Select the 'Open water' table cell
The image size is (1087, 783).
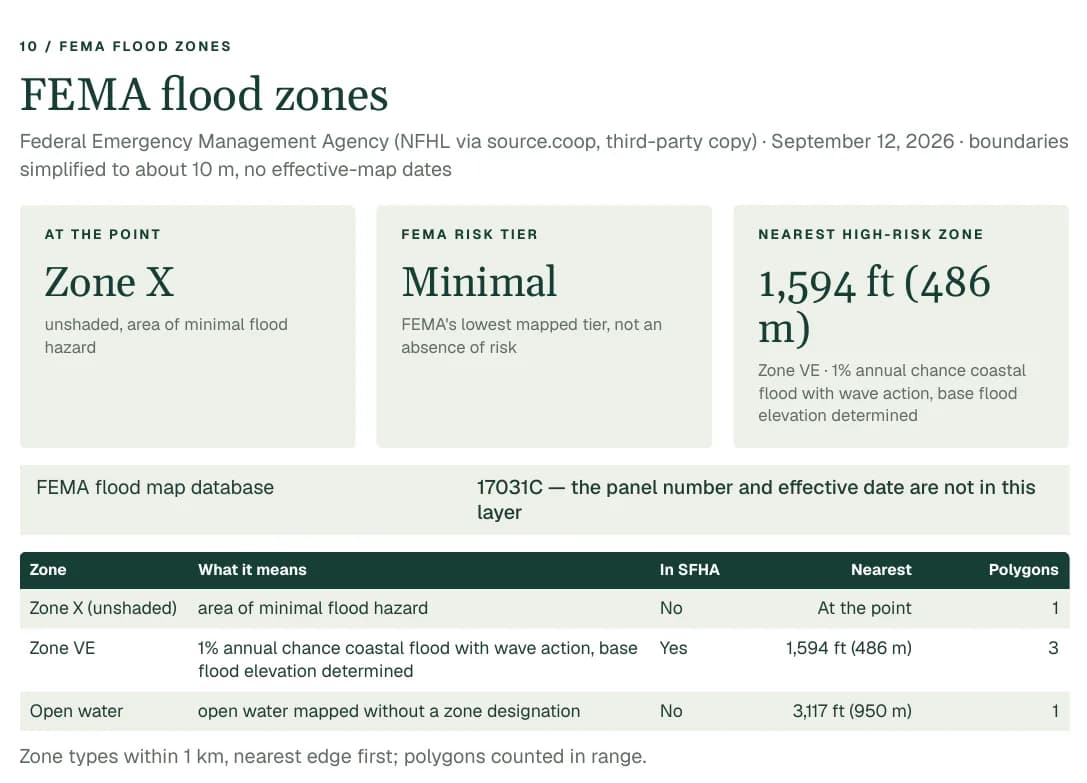click(x=76, y=712)
